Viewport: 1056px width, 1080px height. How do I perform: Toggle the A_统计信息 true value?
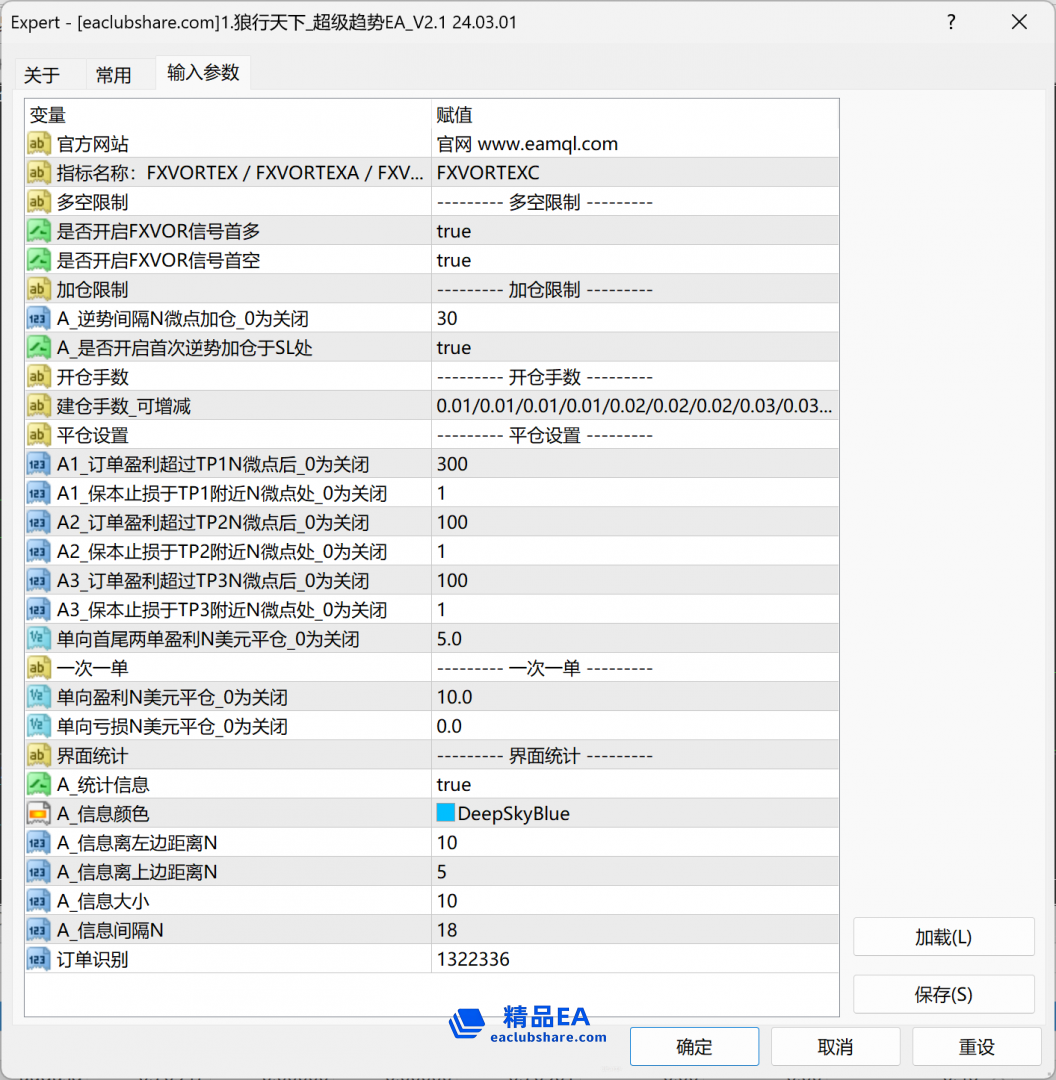454,785
